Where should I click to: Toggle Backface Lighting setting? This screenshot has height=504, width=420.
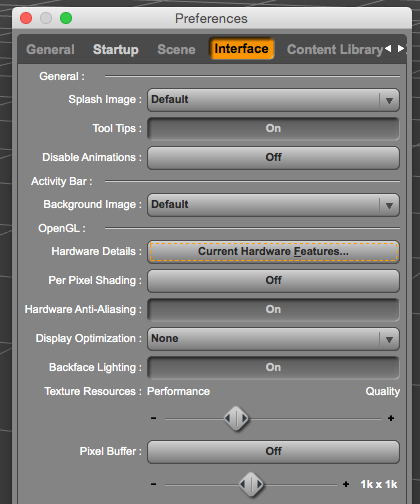[273, 368]
